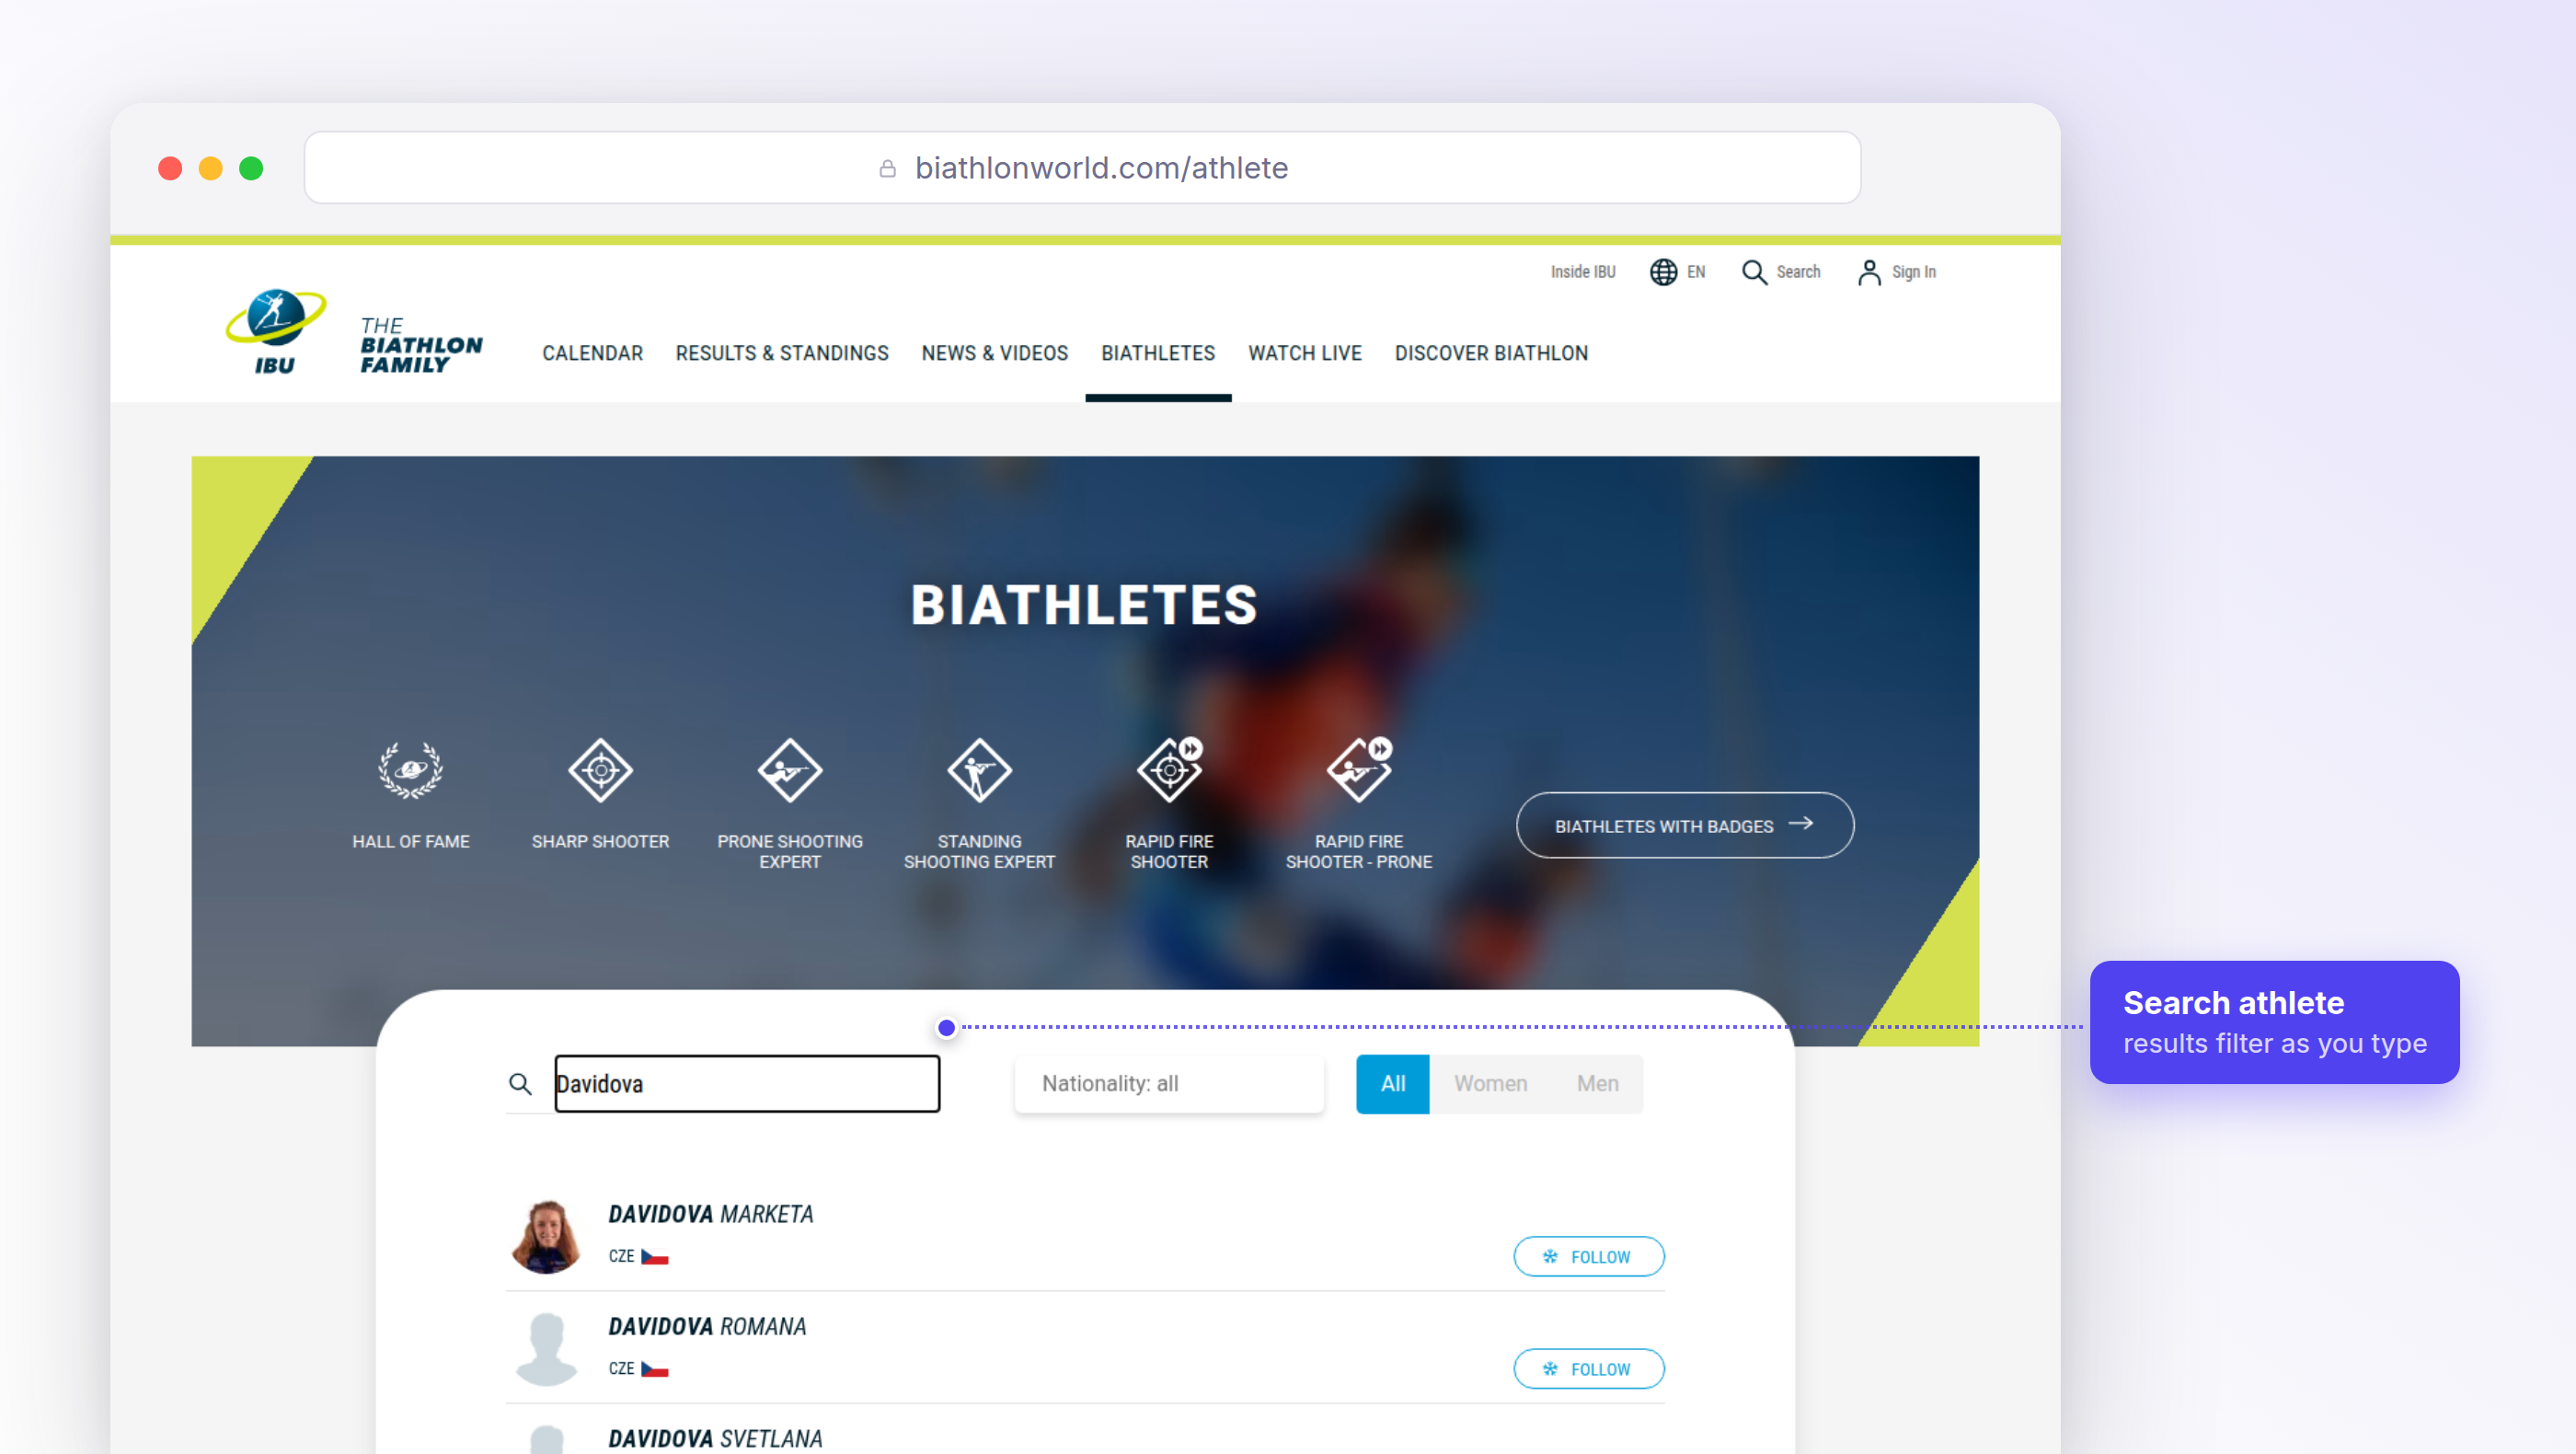Select the Hall of Fame laurel badge

click(410, 770)
